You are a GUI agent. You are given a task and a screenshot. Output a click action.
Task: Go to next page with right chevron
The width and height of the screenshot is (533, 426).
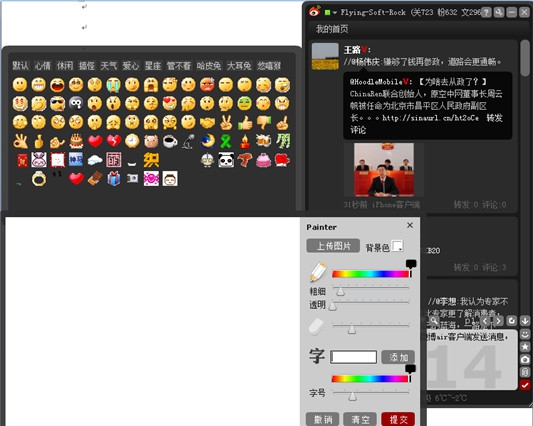click(498, 321)
